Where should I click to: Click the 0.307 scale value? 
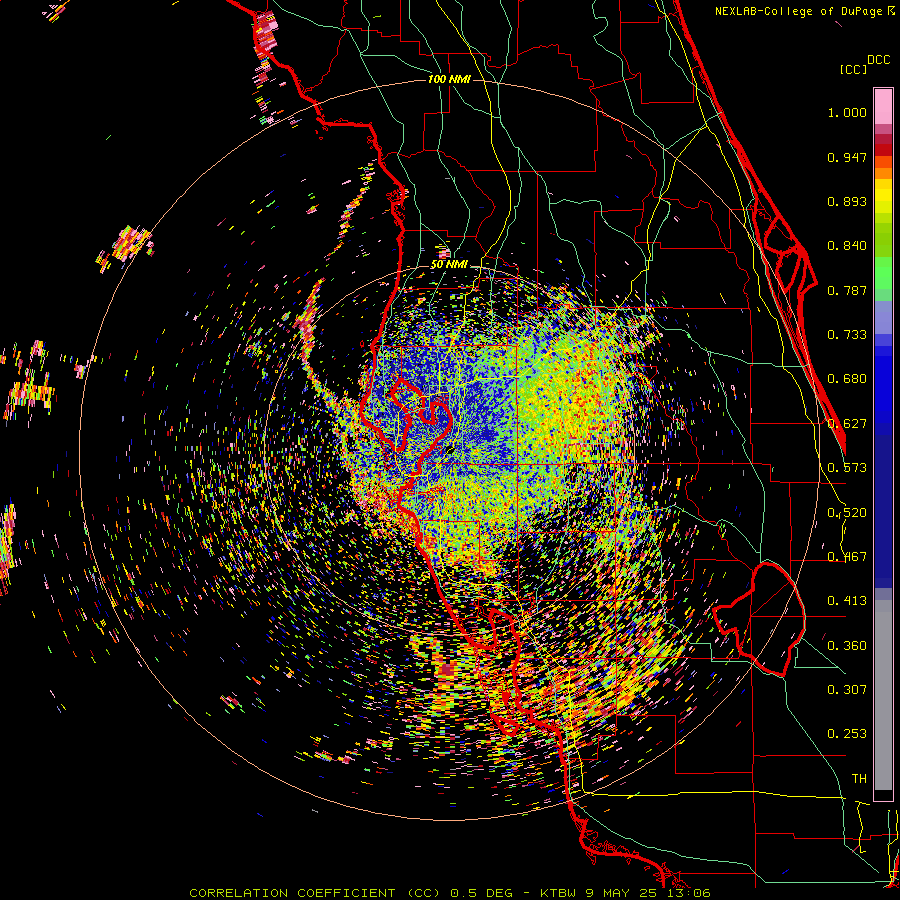(847, 689)
